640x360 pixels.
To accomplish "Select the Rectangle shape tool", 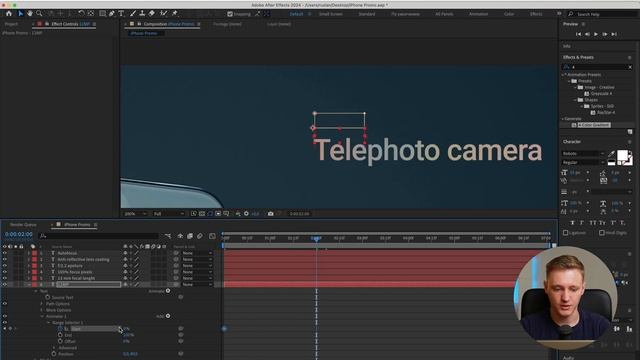I will (x=102, y=13).
